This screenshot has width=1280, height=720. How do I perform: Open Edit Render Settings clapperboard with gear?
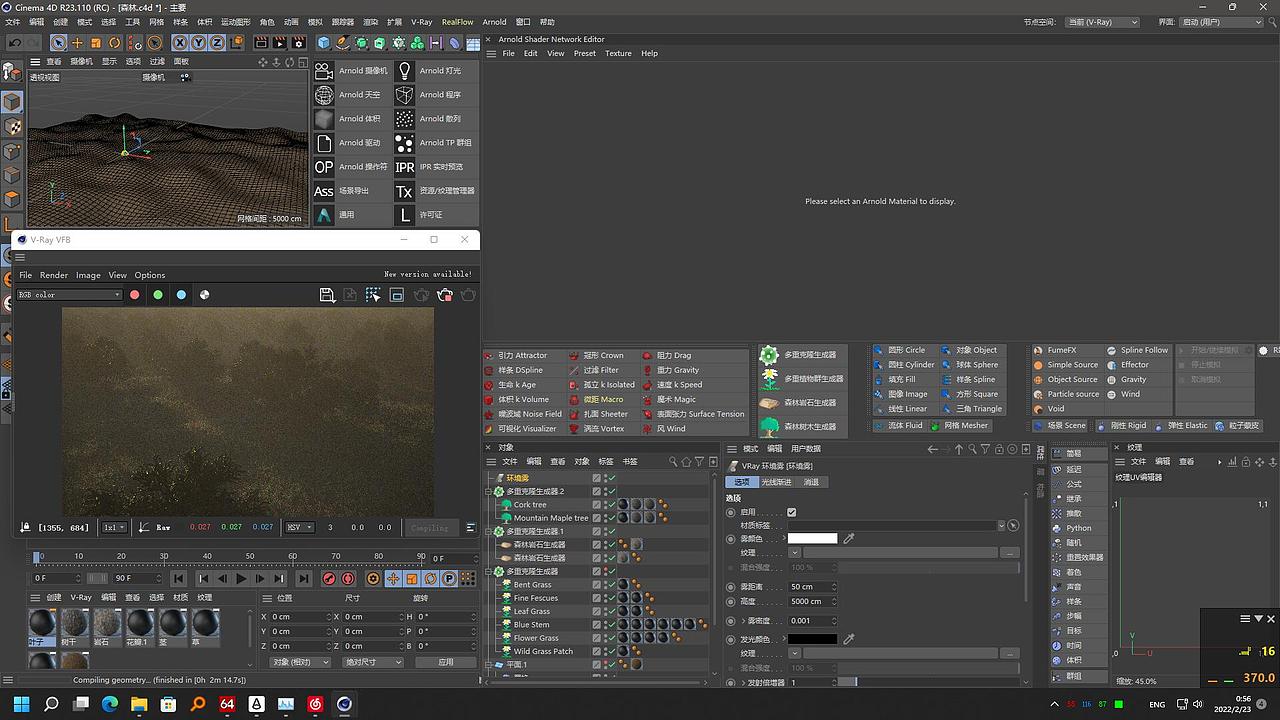(x=298, y=43)
